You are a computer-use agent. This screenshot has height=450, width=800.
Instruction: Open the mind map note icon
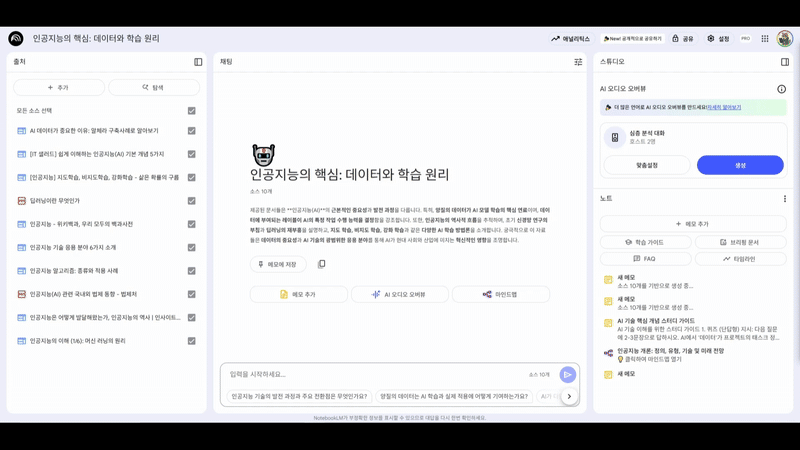click(x=608, y=353)
